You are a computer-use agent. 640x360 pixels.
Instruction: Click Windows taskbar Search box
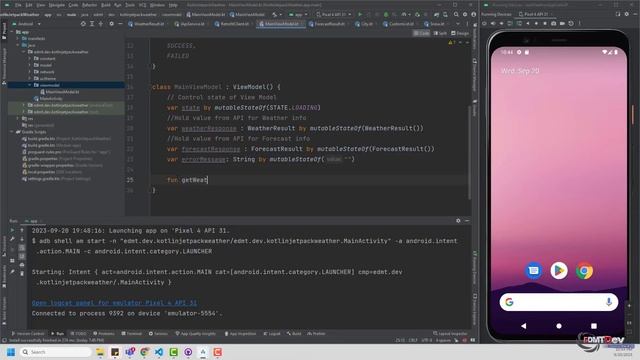click(55, 352)
